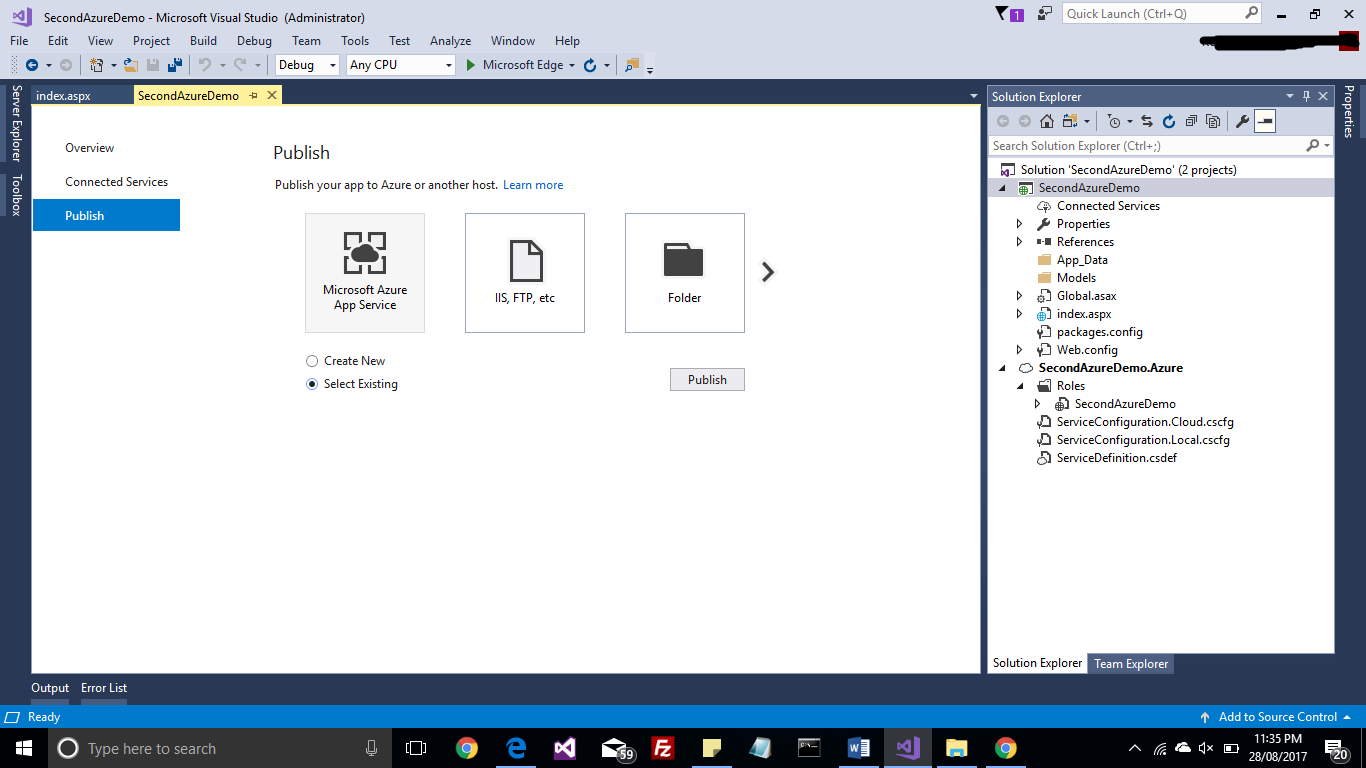Close the SecondAzureDemo document tab

[271, 96]
